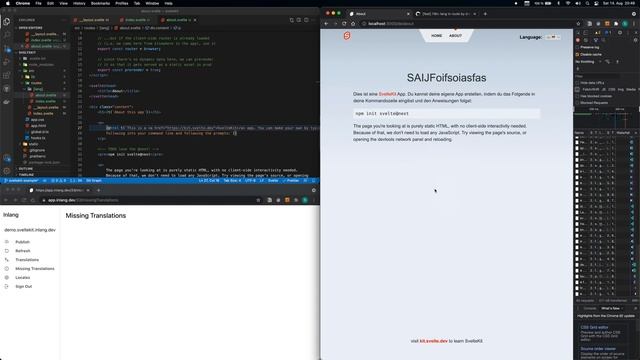The image size is (640, 360).
Task: Open the Bookmarks menu in the menu bar
Action: 100,3
